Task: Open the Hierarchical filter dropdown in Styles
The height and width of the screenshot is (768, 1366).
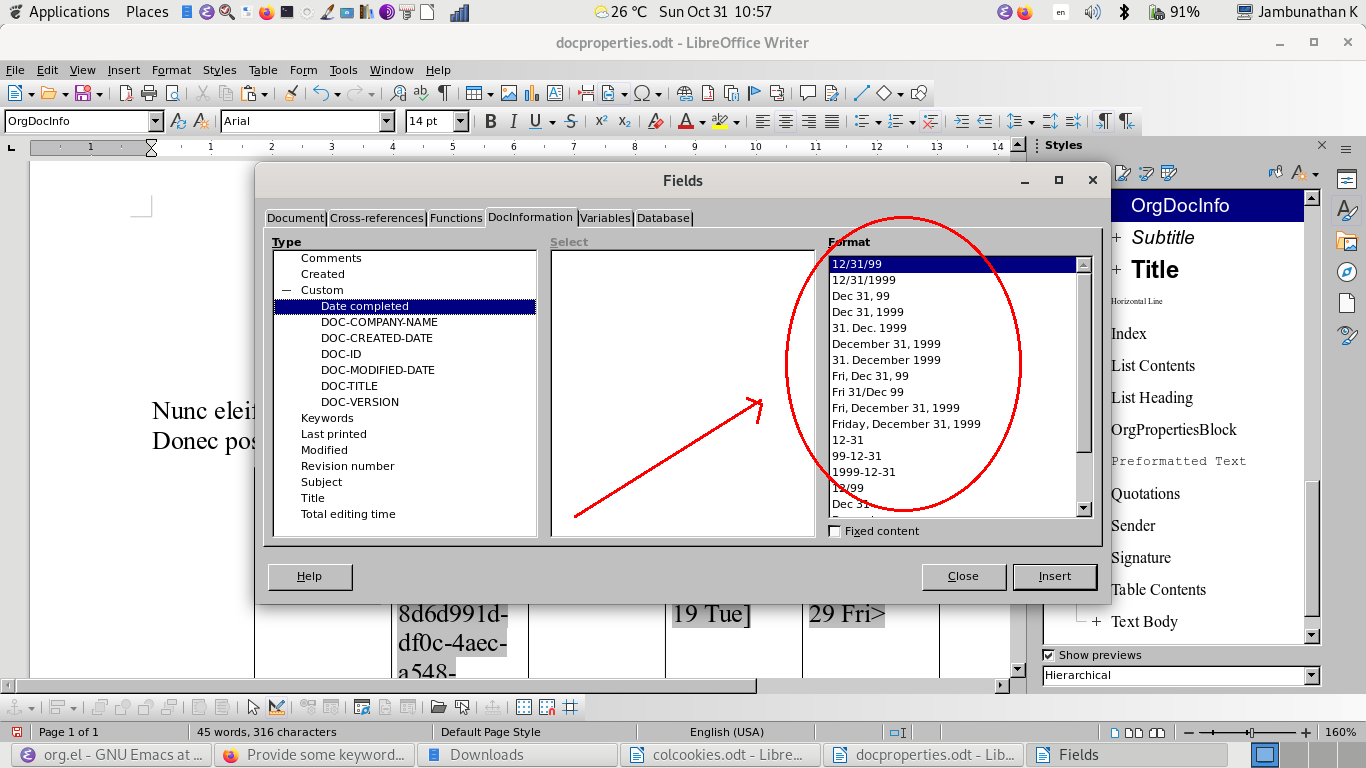Action: (x=1312, y=676)
